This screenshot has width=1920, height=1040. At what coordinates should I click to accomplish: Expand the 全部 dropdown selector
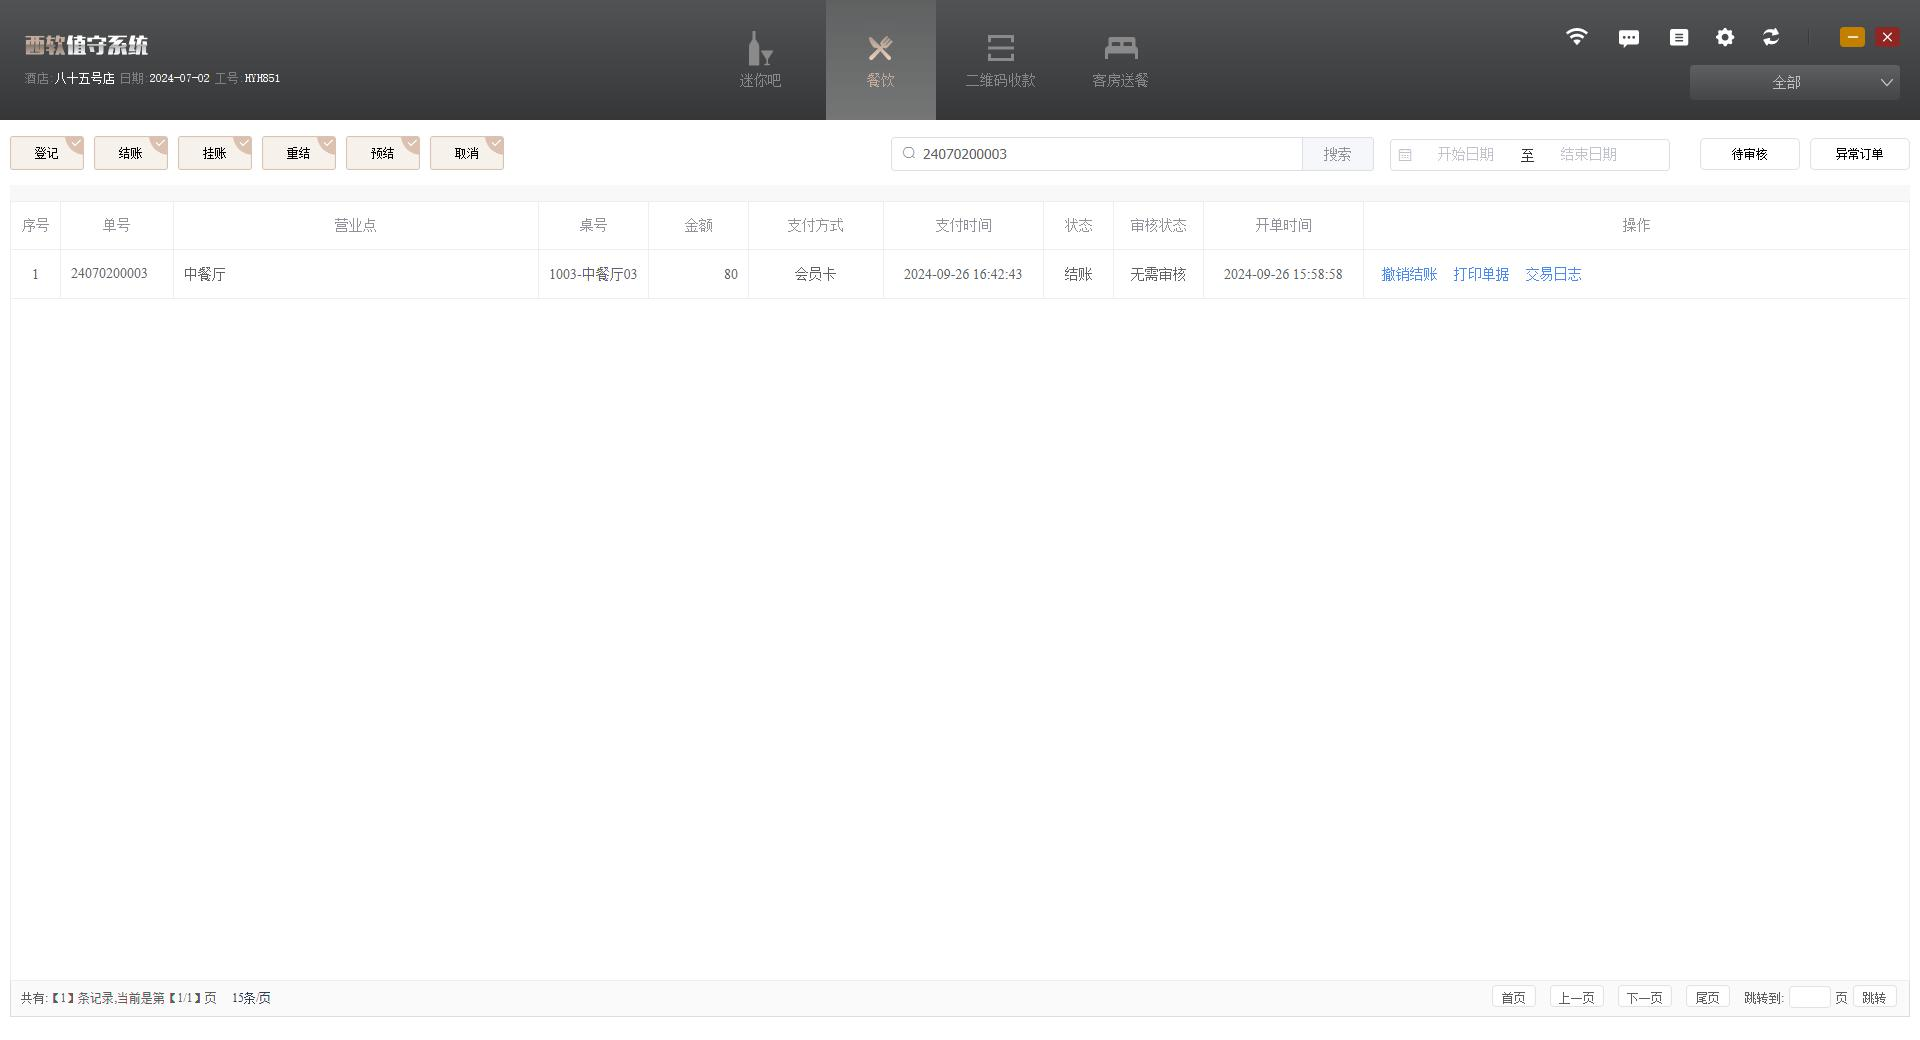coord(1794,82)
